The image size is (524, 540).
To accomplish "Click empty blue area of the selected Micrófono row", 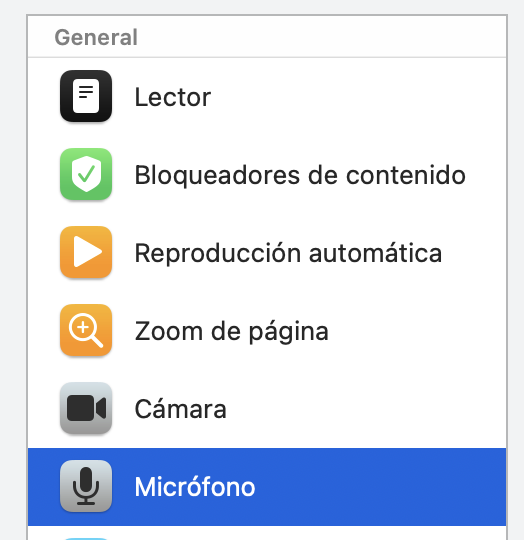I will (x=379, y=487).
